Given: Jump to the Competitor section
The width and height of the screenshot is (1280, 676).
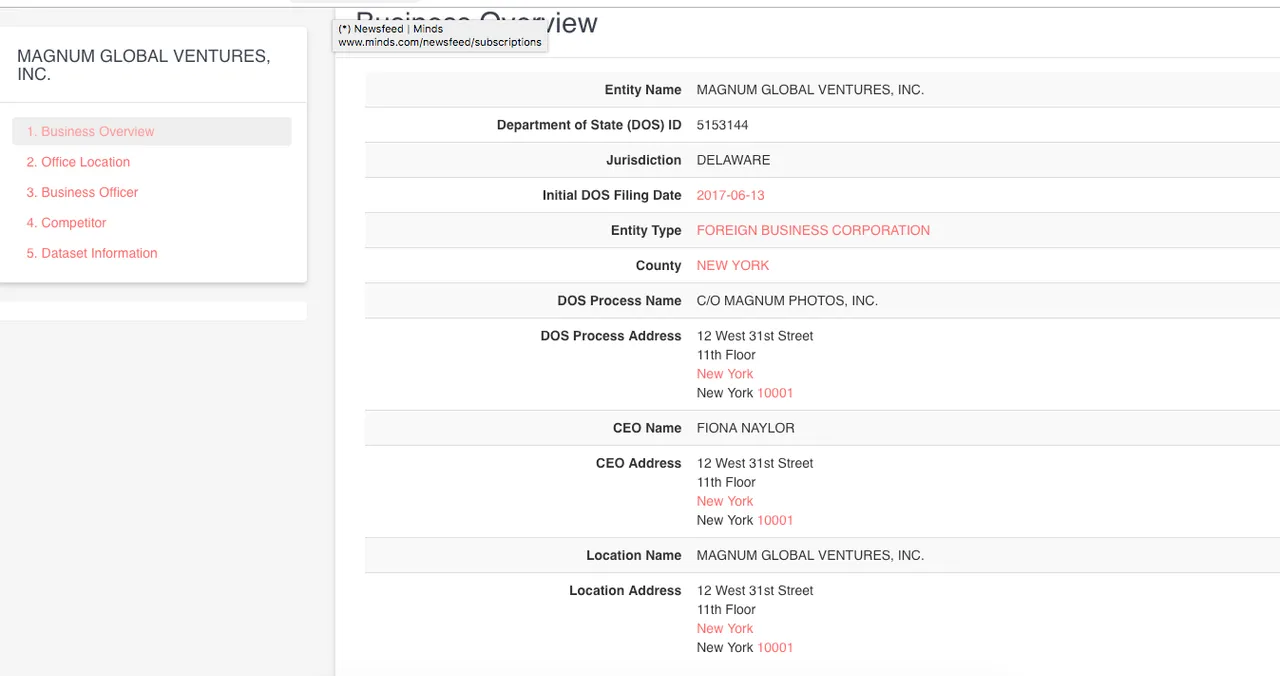Looking at the screenshot, I should 66,223.
